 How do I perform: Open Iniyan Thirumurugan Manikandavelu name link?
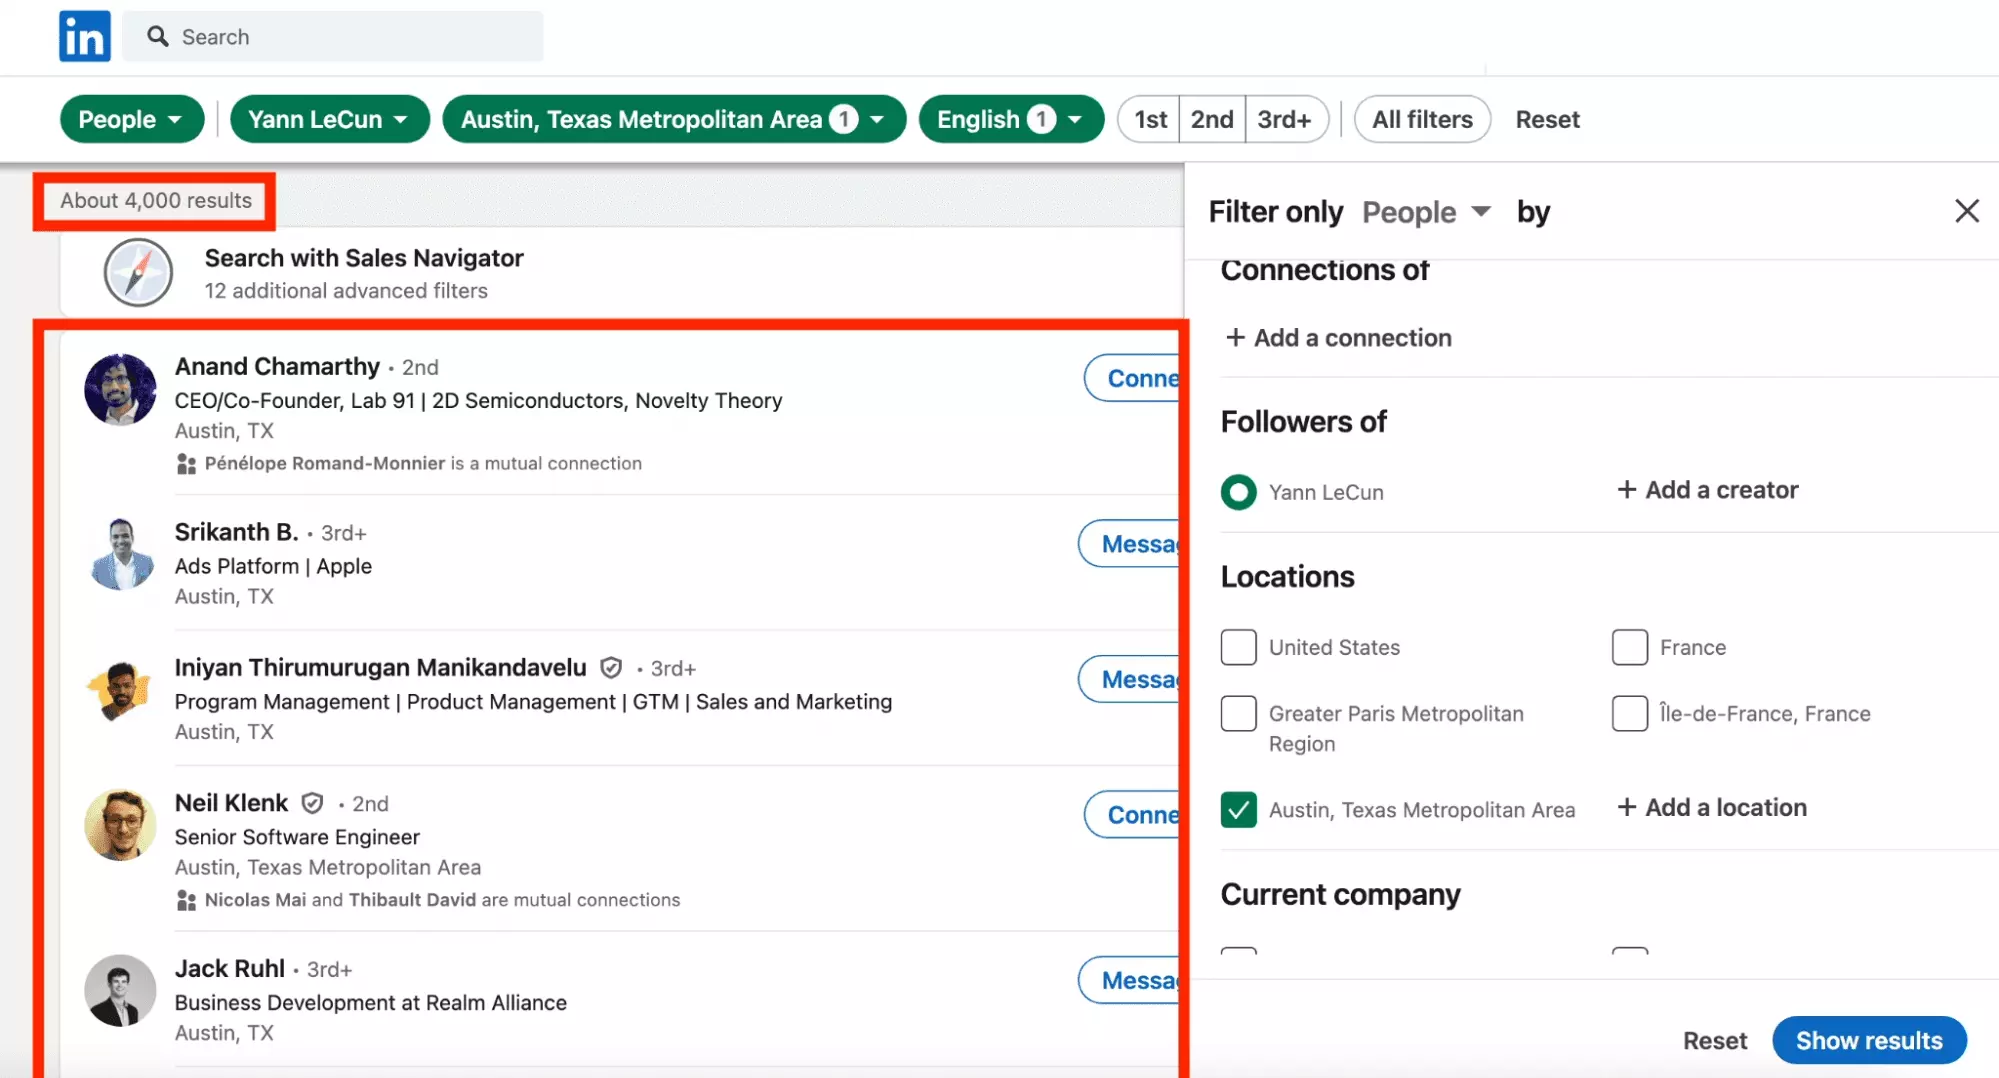click(x=380, y=668)
